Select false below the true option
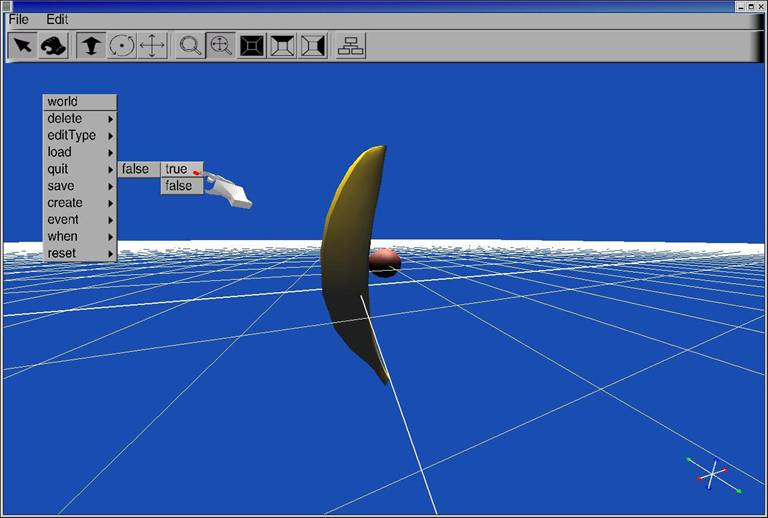Image resolution: width=768 pixels, height=518 pixels. (x=182, y=186)
